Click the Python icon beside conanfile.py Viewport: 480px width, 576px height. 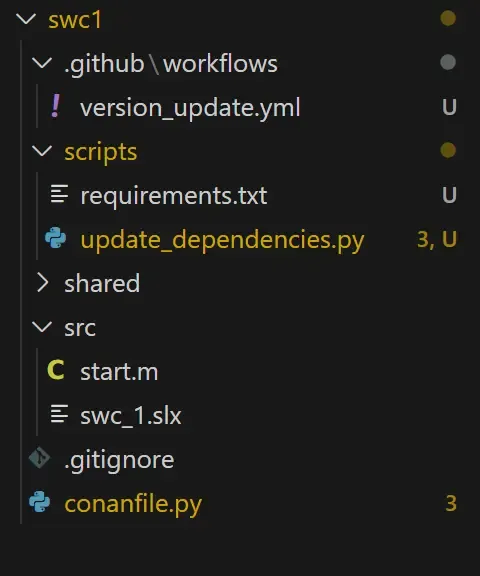point(40,502)
